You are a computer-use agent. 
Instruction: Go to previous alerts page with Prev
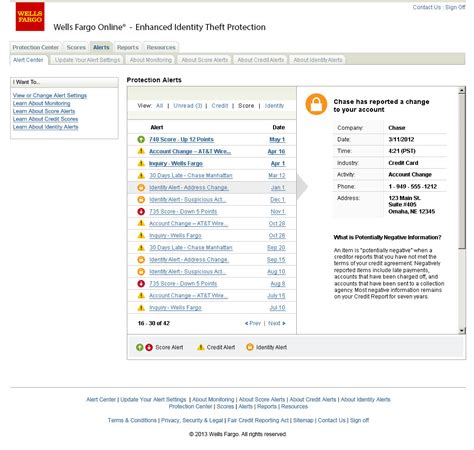(253, 323)
